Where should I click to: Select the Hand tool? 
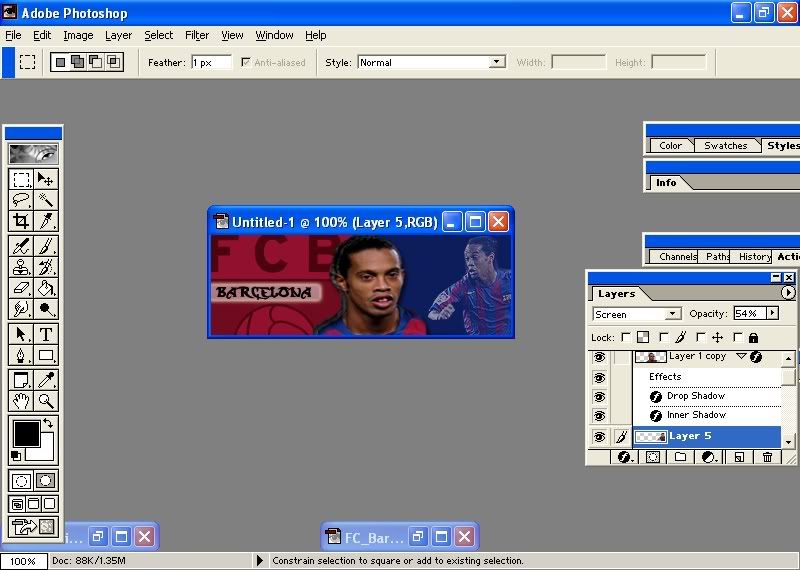tap(21, 401)
